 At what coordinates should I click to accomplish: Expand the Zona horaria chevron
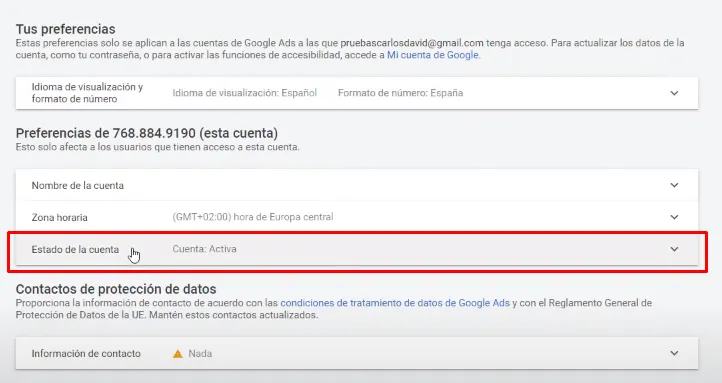(674, 217)
